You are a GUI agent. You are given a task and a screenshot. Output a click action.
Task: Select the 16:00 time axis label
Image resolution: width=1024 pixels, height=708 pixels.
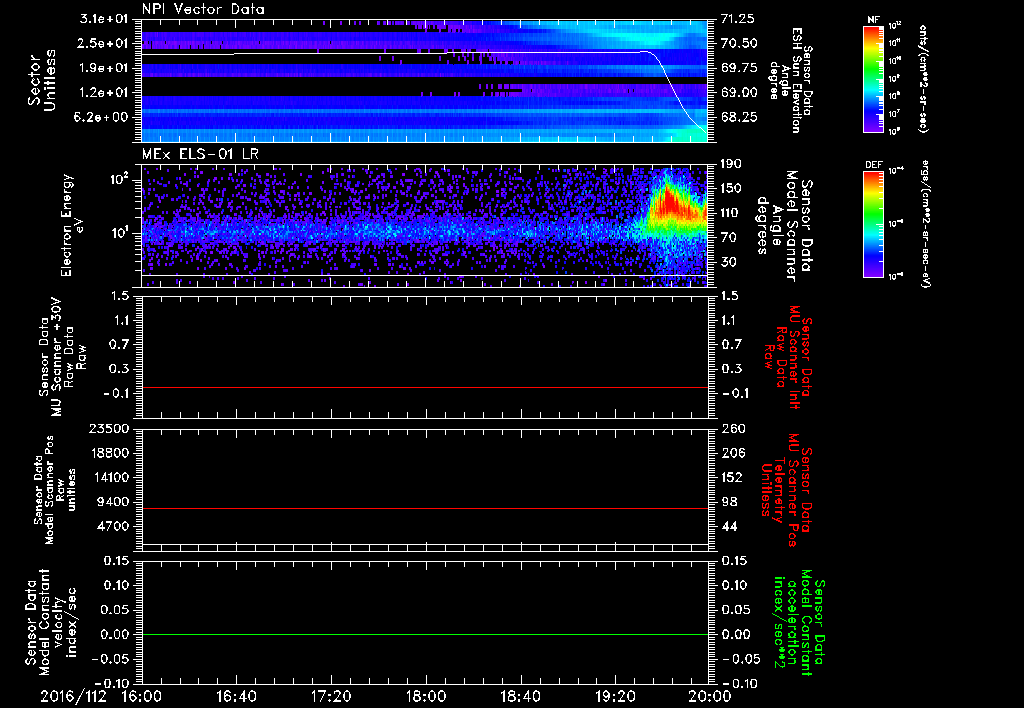pos(142,696)
